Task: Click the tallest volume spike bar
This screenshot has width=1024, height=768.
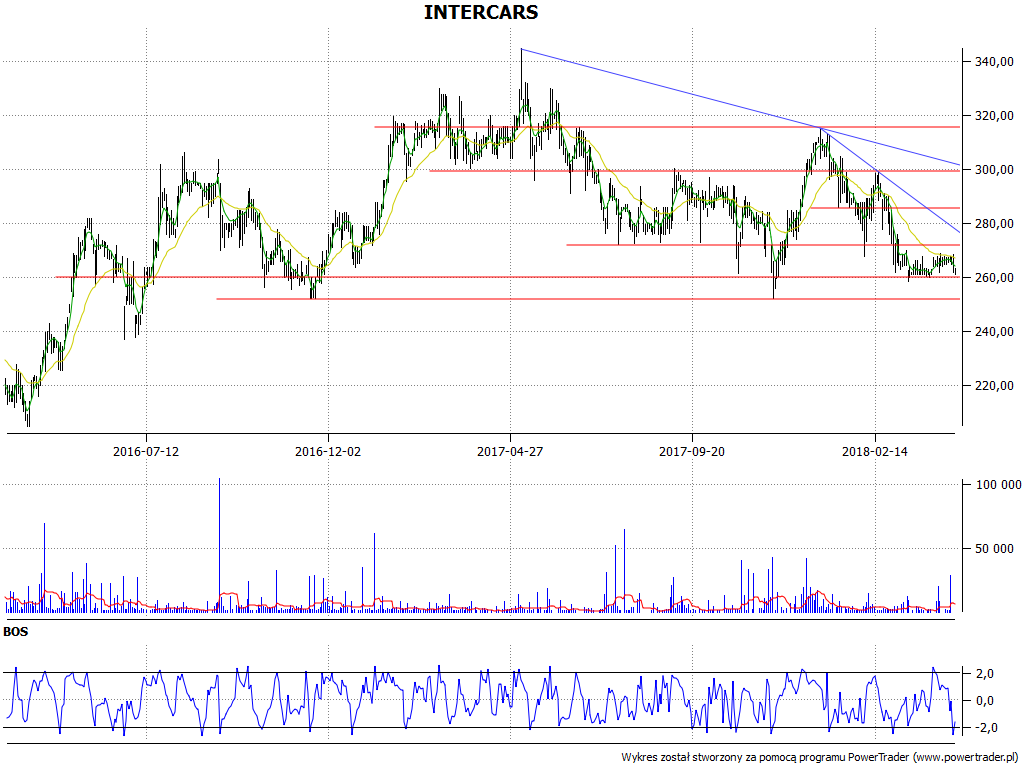Action: 219,545
